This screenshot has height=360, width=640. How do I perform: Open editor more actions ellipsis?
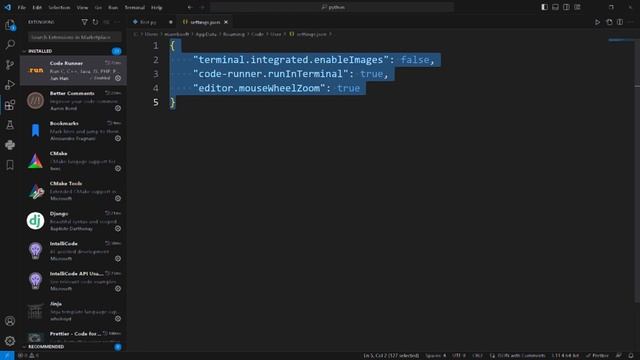pos(631,22)
